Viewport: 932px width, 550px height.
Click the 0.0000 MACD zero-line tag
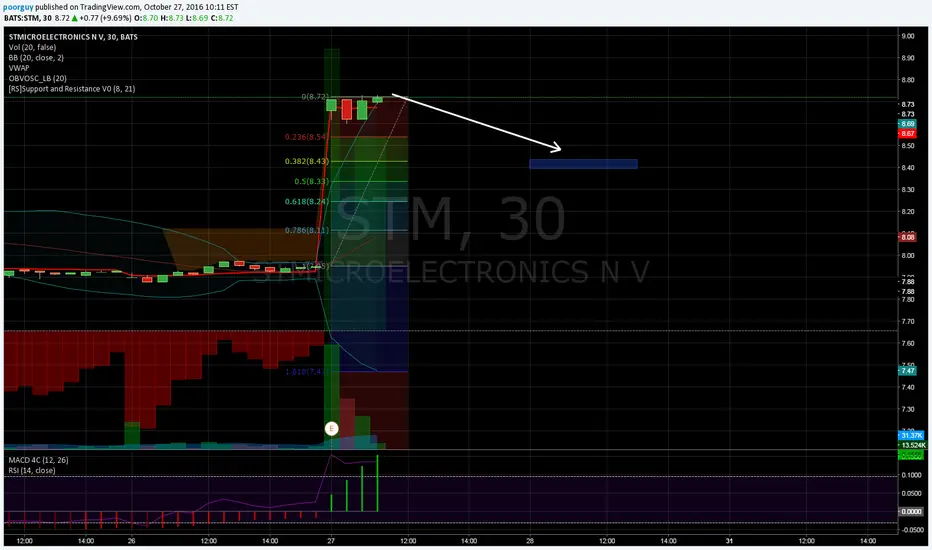911,511
